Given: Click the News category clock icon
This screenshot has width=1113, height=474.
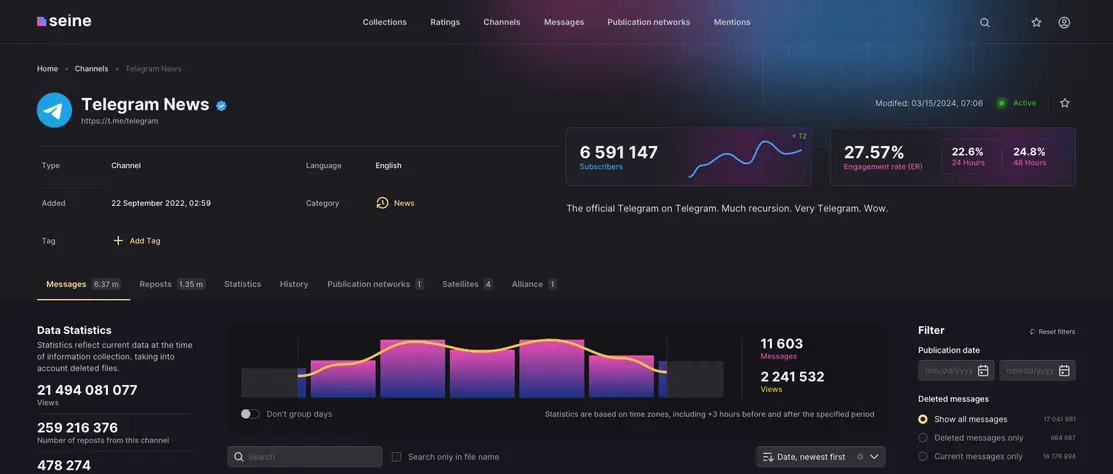Looking at the screenshot, I should point(382,203).
